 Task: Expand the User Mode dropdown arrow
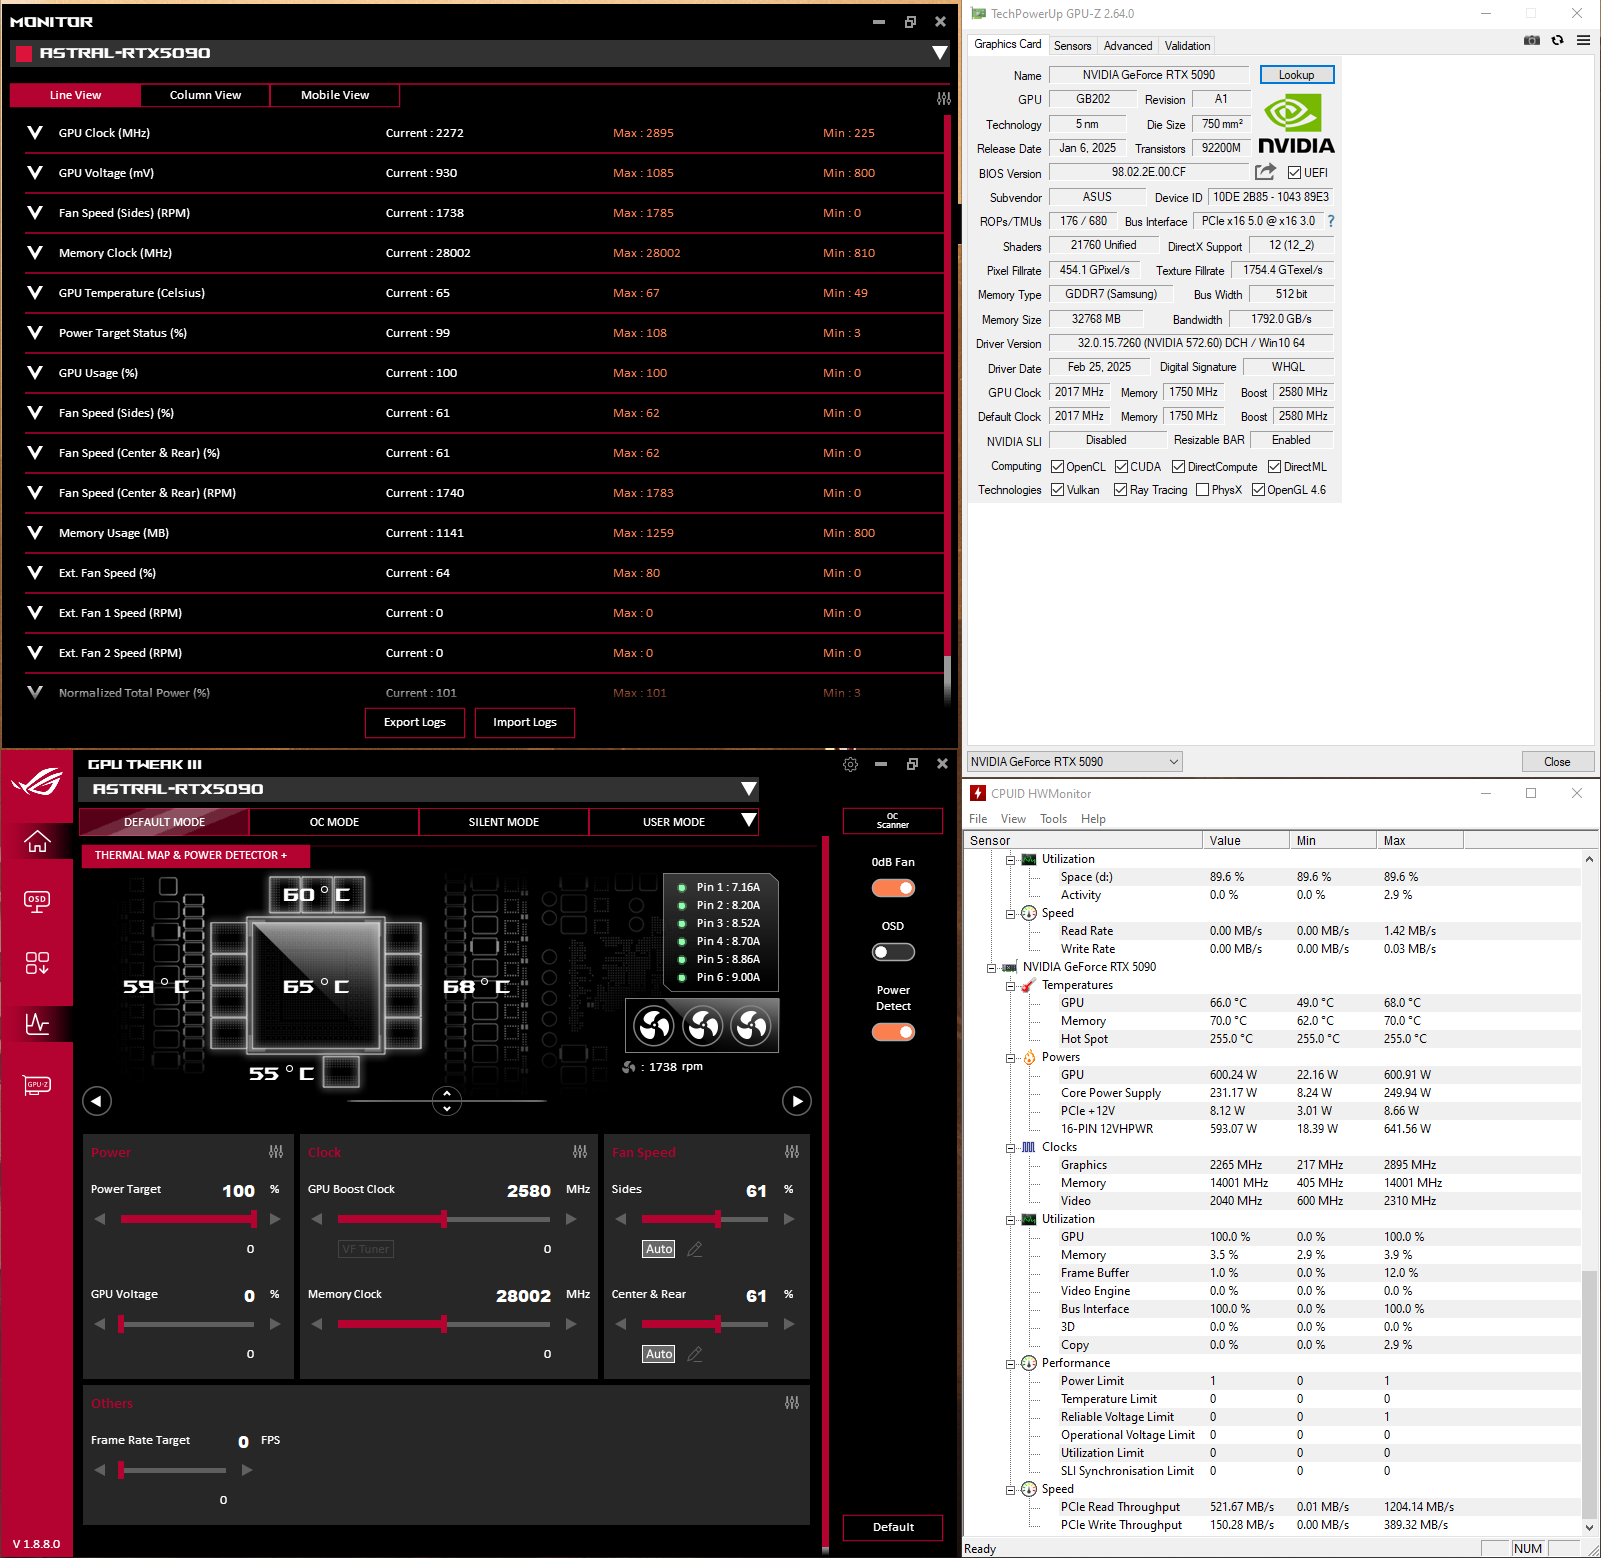pos(748,821)
